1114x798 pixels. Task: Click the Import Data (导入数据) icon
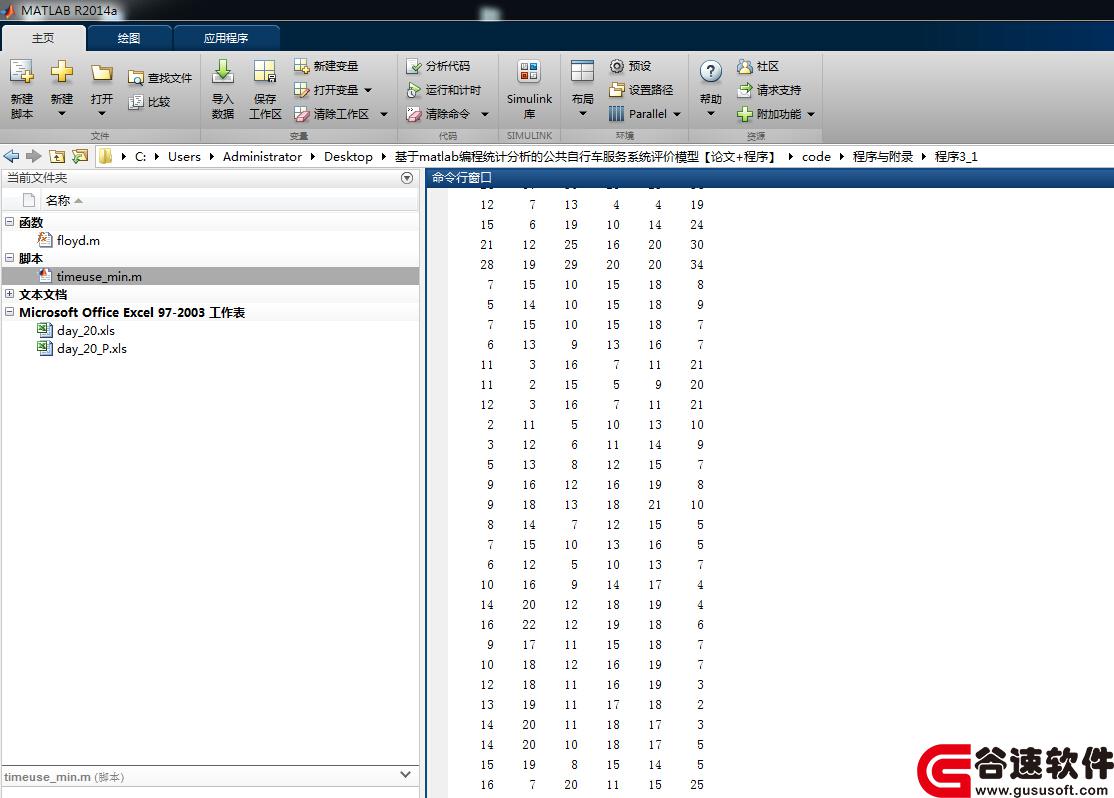click(x=222, y=72)
